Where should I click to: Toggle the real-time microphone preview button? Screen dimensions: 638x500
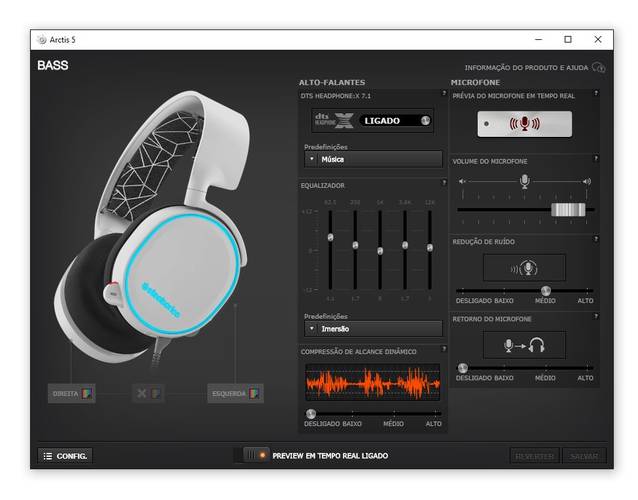click(x=524, y=124)
